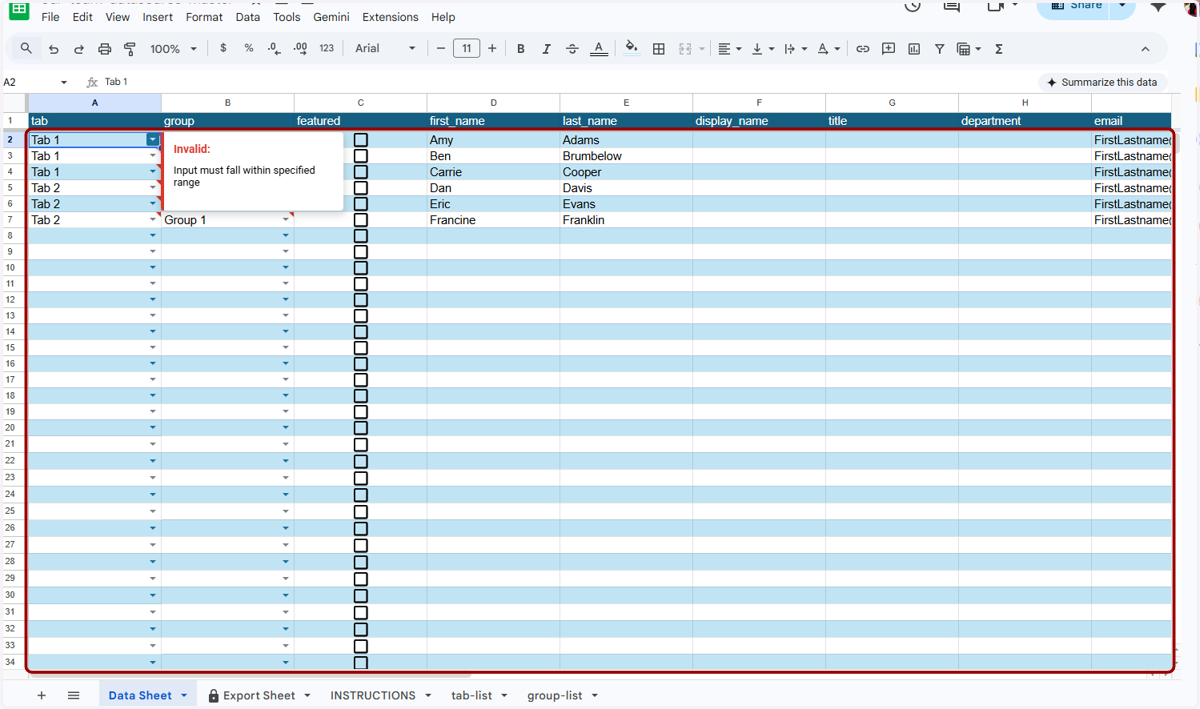Viewport: 1200px width, 709px height.
Task: Format as currency with dollar icon
Action: (x=223, y=48)
